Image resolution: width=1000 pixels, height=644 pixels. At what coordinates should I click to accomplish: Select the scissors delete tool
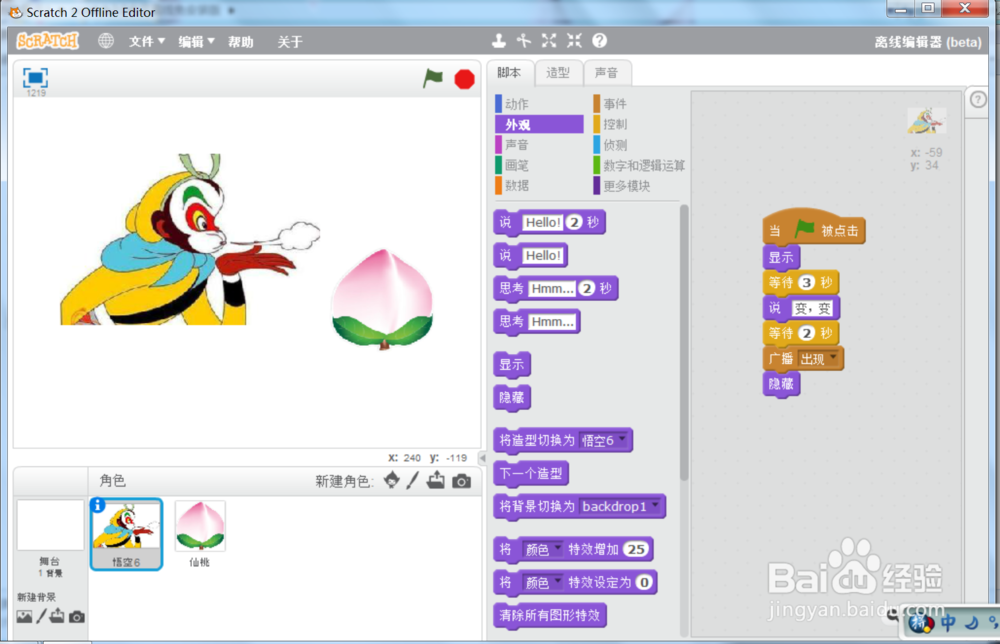pos(523,41)
